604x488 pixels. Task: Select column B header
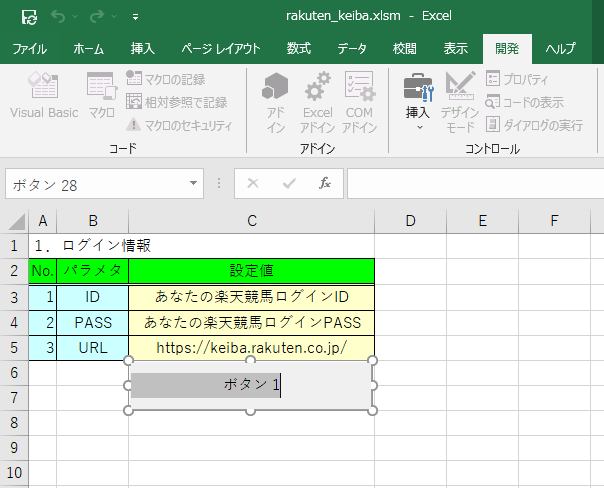(93, 221)
